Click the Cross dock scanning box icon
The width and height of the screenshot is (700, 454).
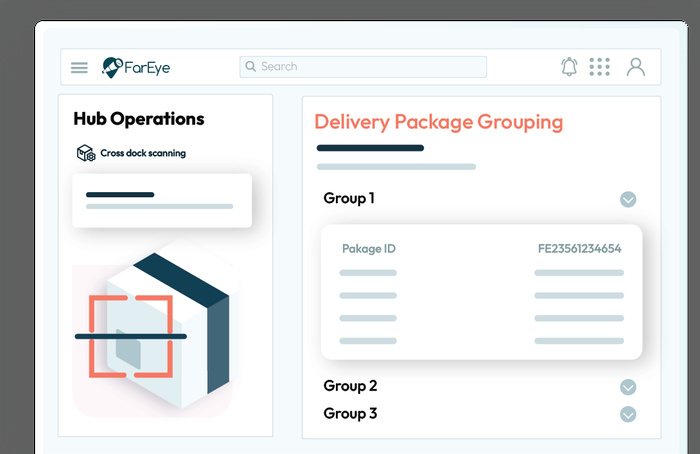(86, 153)
